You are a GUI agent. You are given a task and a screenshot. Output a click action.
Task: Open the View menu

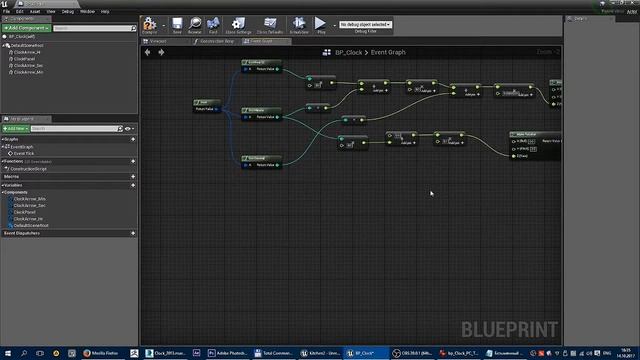click(x=51, y=11)
